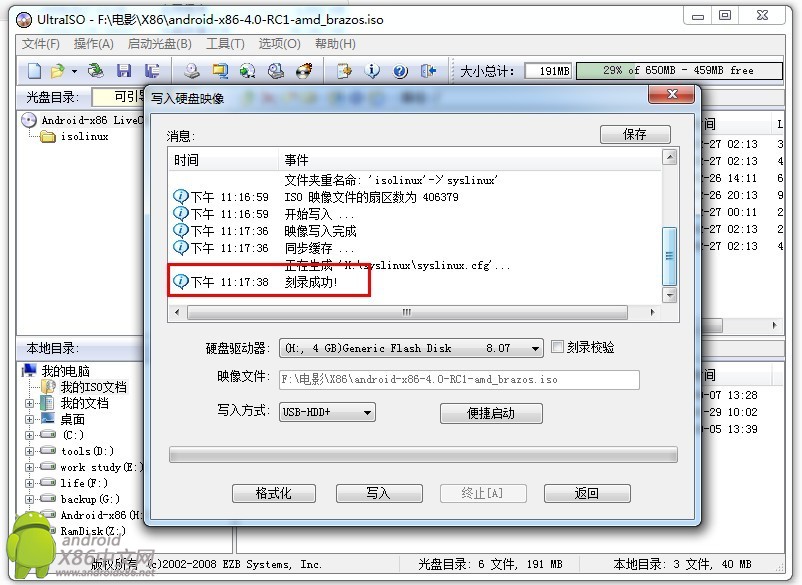Select Android-x86 LiveCD disc icon in image tree
The width and height of the screenshot is (802, 585).
29,120
